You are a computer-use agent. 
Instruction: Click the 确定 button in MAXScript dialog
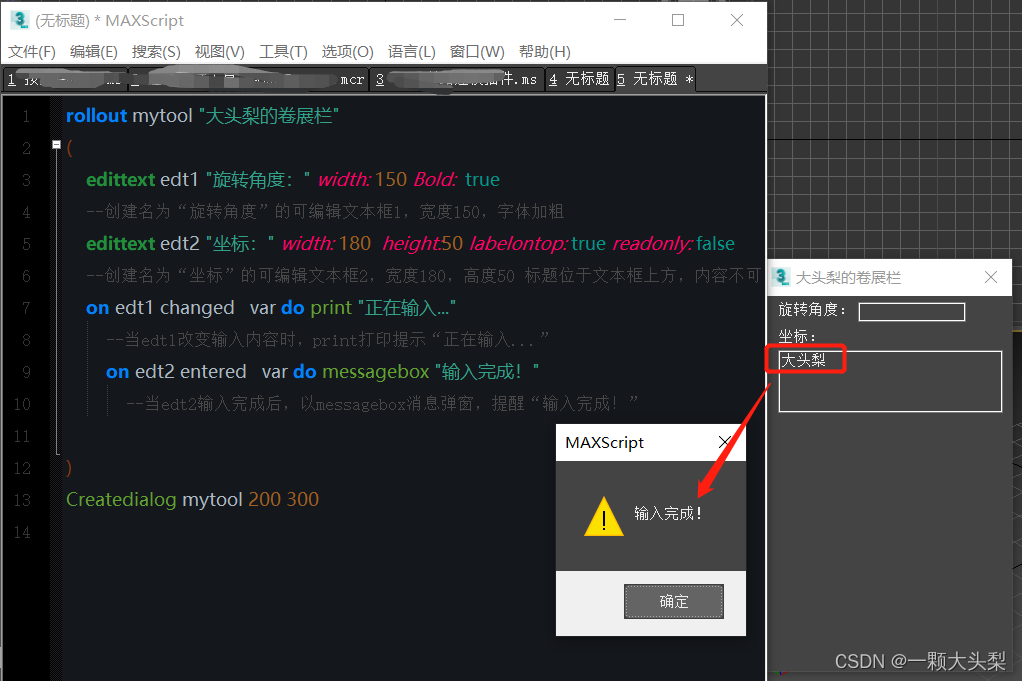(673, 601)
